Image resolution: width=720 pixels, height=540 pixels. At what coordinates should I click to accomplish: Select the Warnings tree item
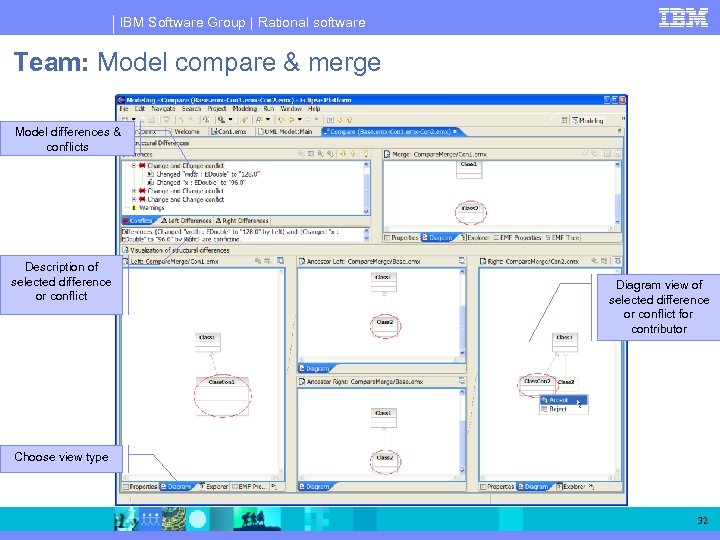click(148, 208)
